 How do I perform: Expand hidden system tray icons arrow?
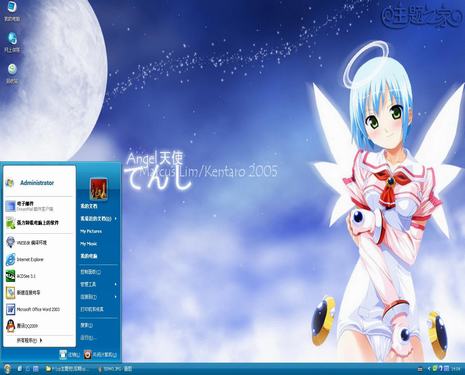coord(429,369)
